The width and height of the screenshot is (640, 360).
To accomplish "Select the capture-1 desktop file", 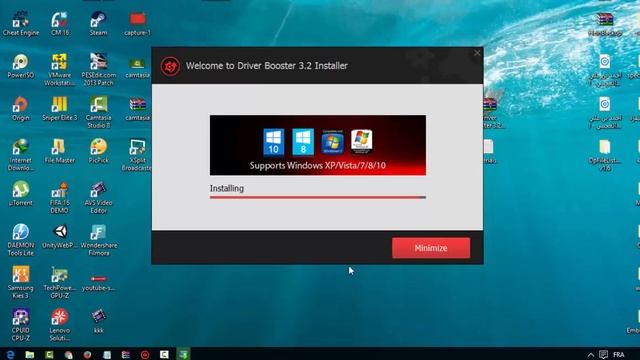I will (x=138, y=24).
